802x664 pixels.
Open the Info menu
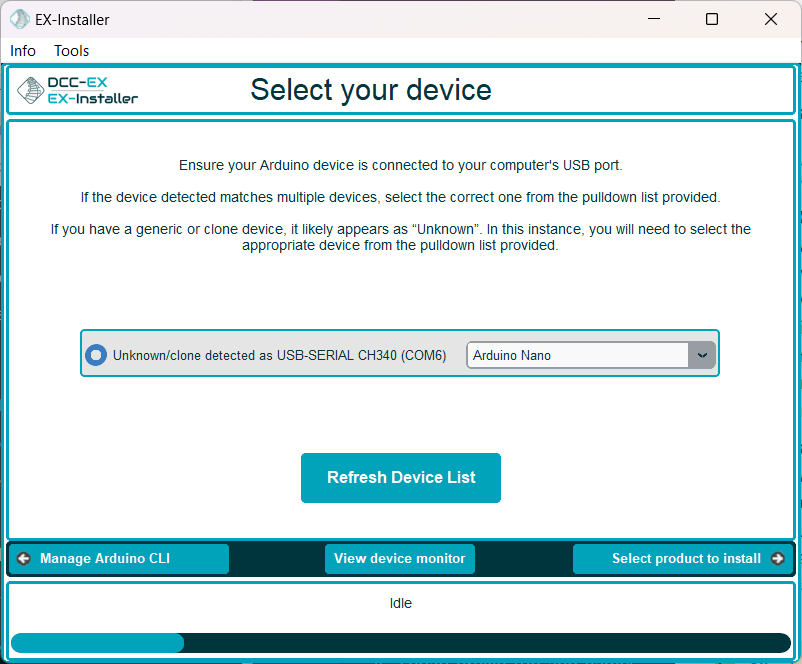[23, 51]
